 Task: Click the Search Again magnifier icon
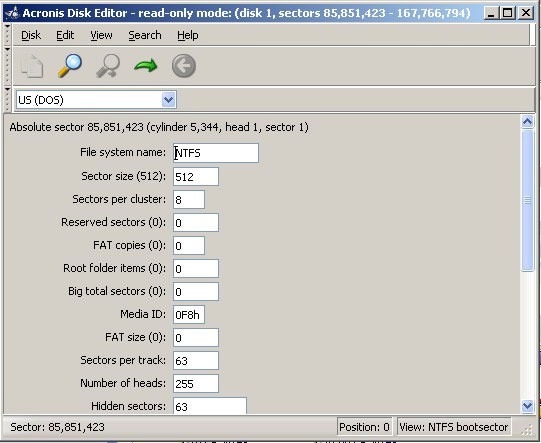(108, 66)
